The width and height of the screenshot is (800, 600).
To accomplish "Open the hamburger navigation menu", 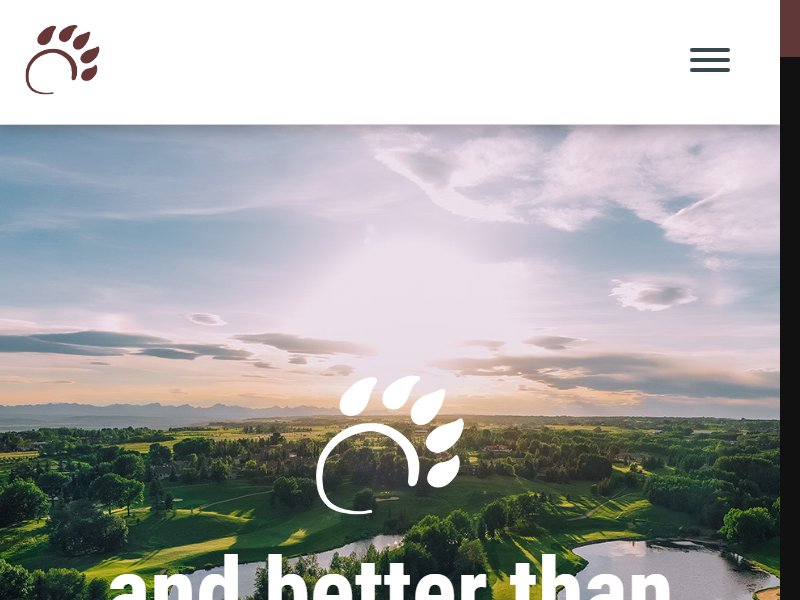I will 710,60.
